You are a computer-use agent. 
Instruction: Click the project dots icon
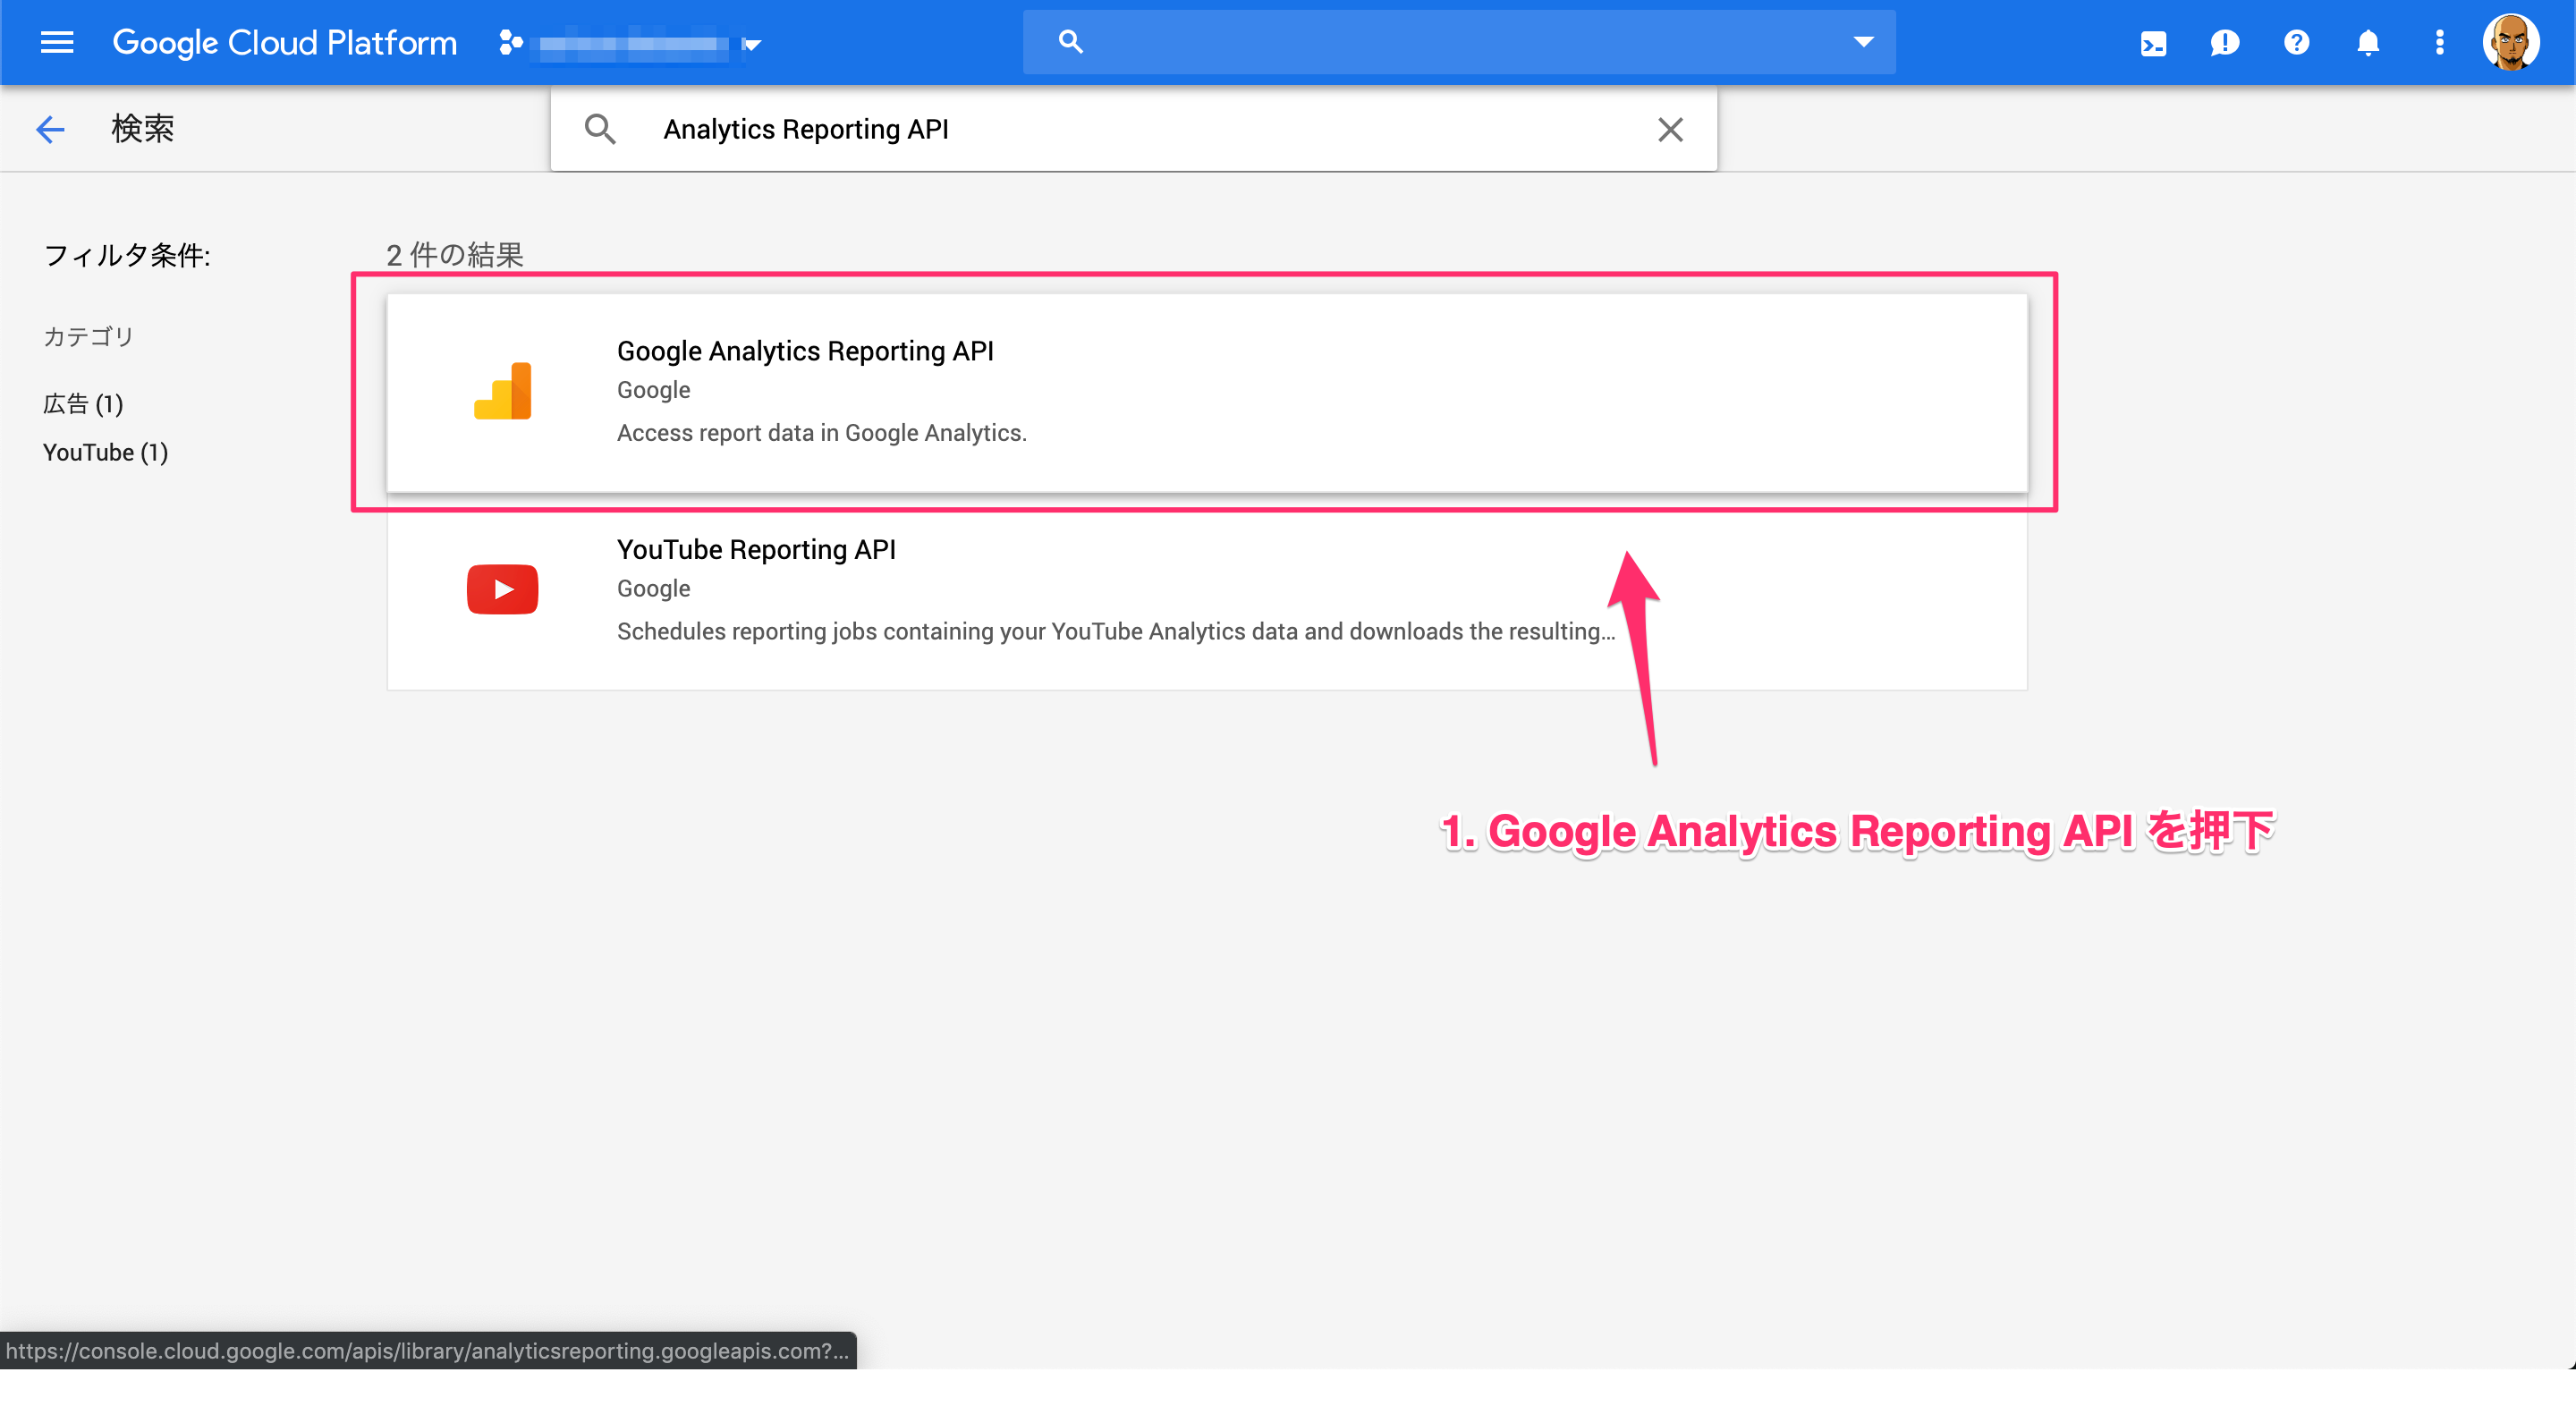click(x=511, y=42)
